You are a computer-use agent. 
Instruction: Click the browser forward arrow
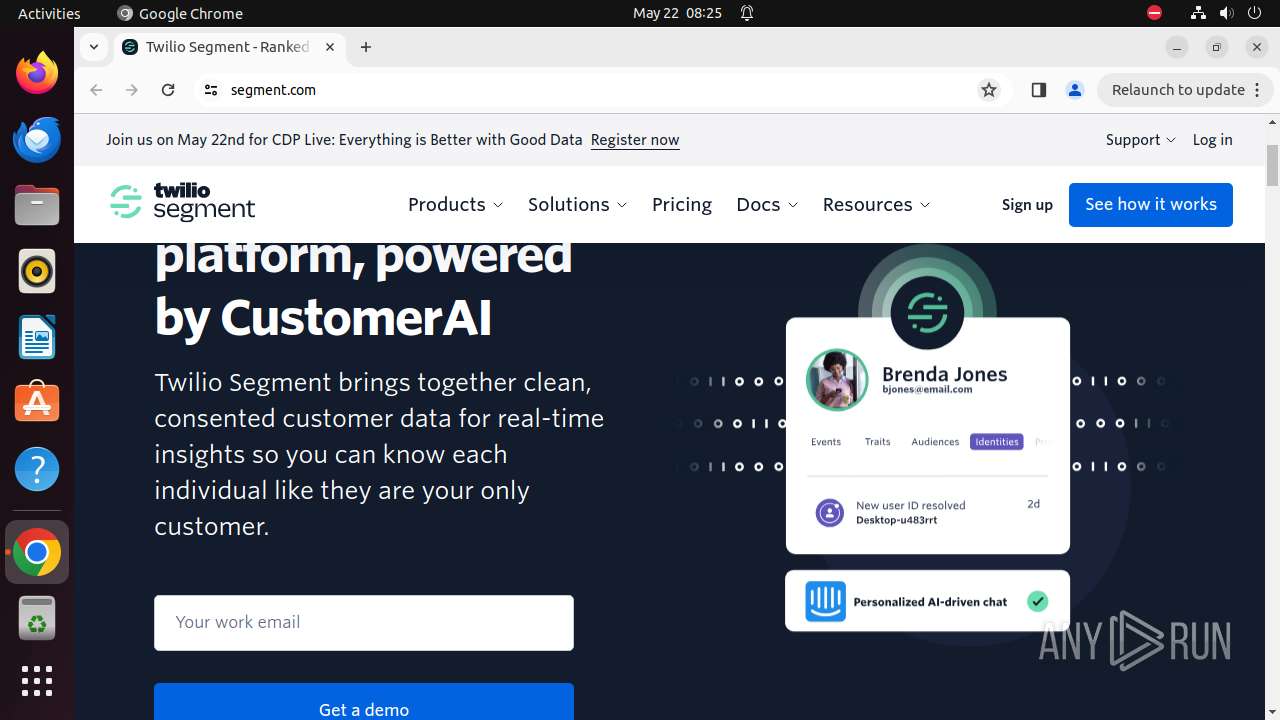(132, 90)
